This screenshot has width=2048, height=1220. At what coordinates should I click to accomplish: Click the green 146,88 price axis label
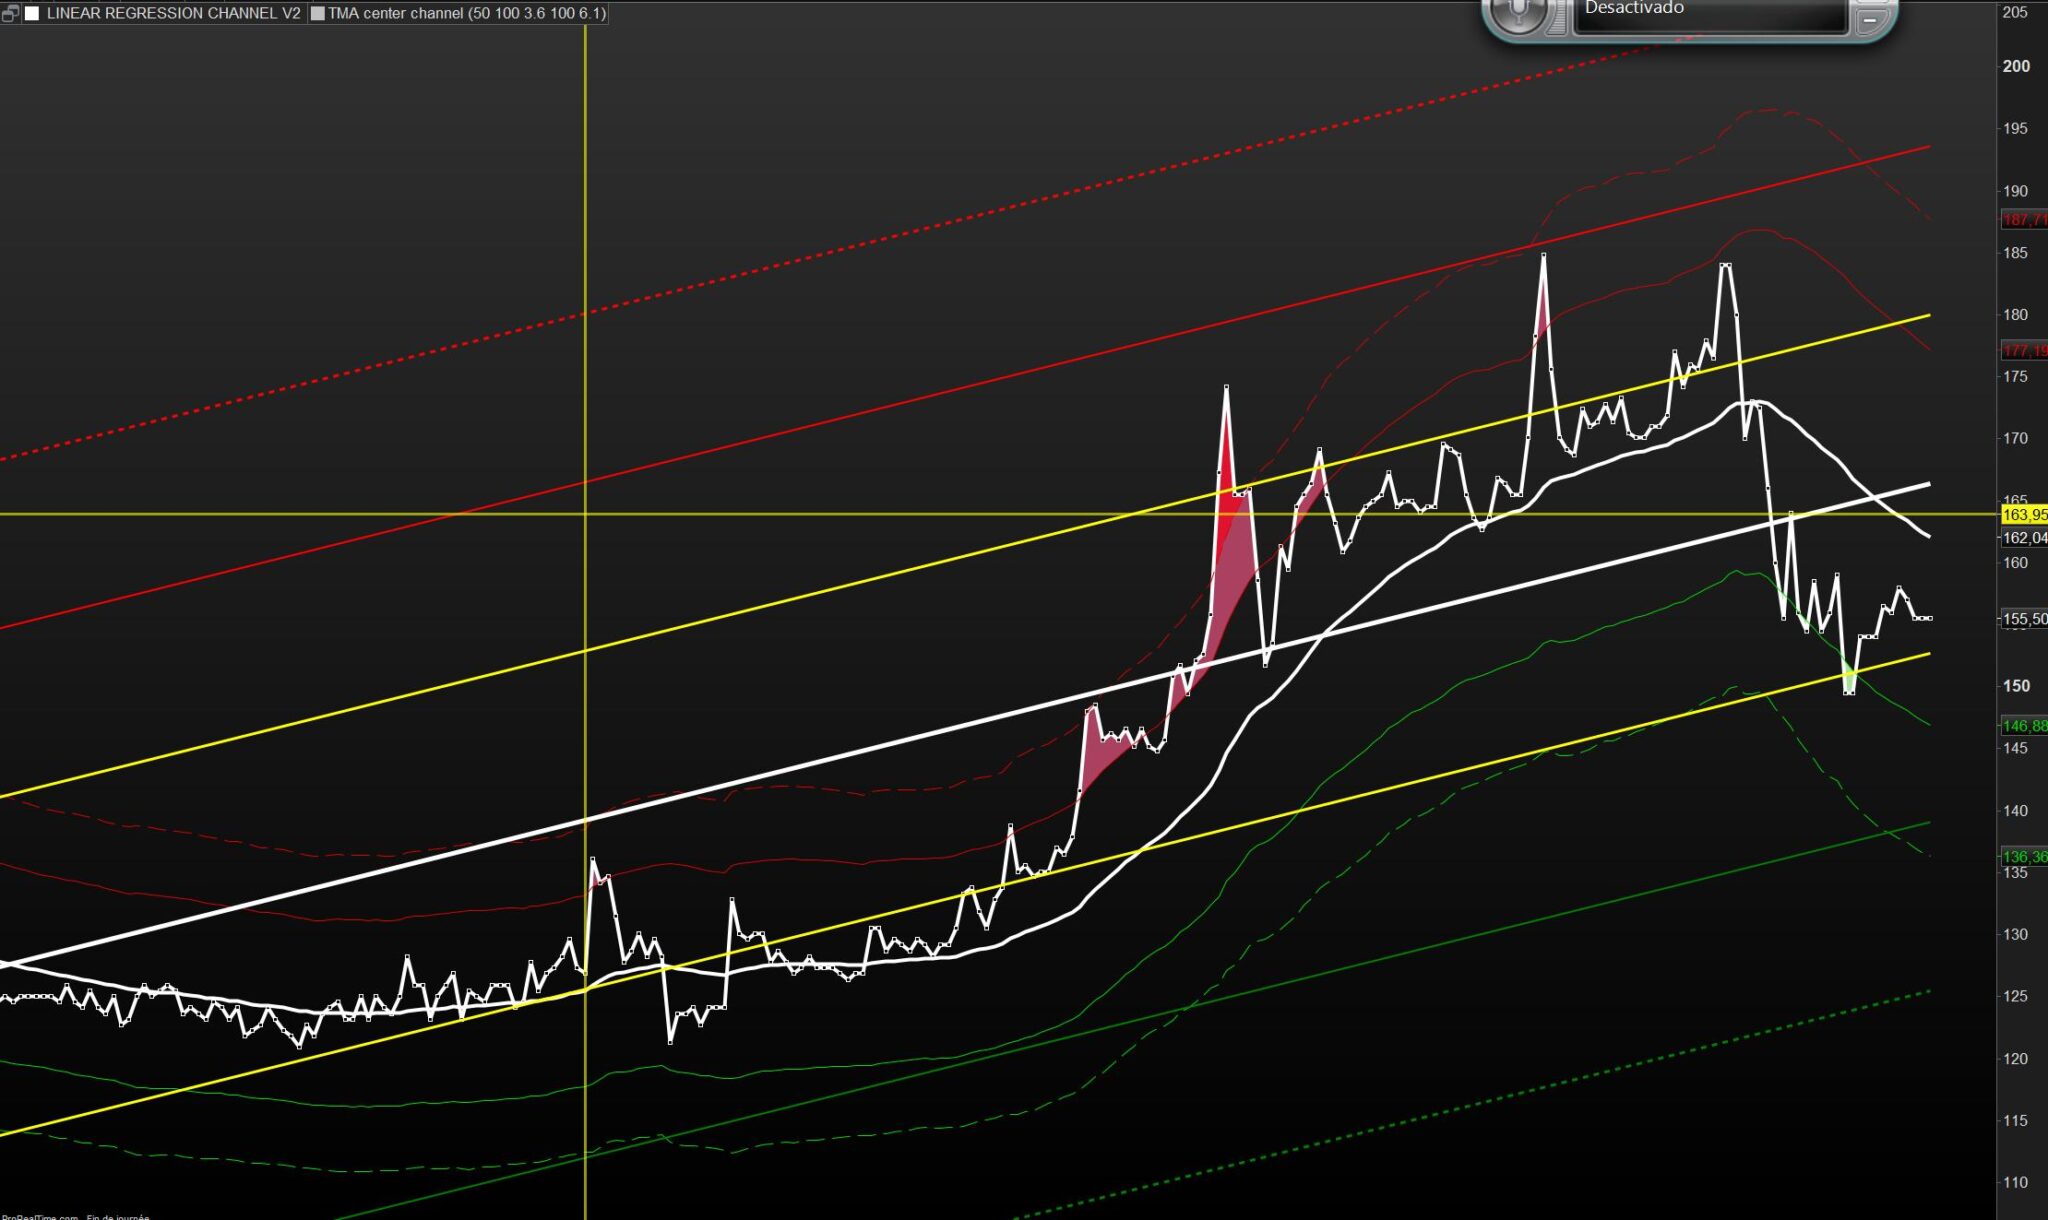pyautogui.click(x=2024, y=726)
